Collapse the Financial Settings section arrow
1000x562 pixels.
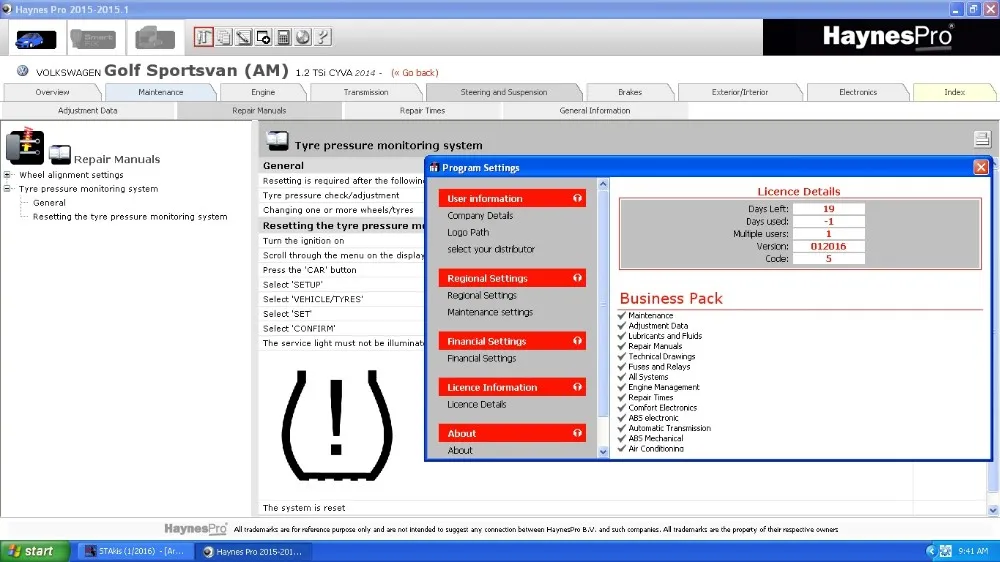click(x=577, y=341)
